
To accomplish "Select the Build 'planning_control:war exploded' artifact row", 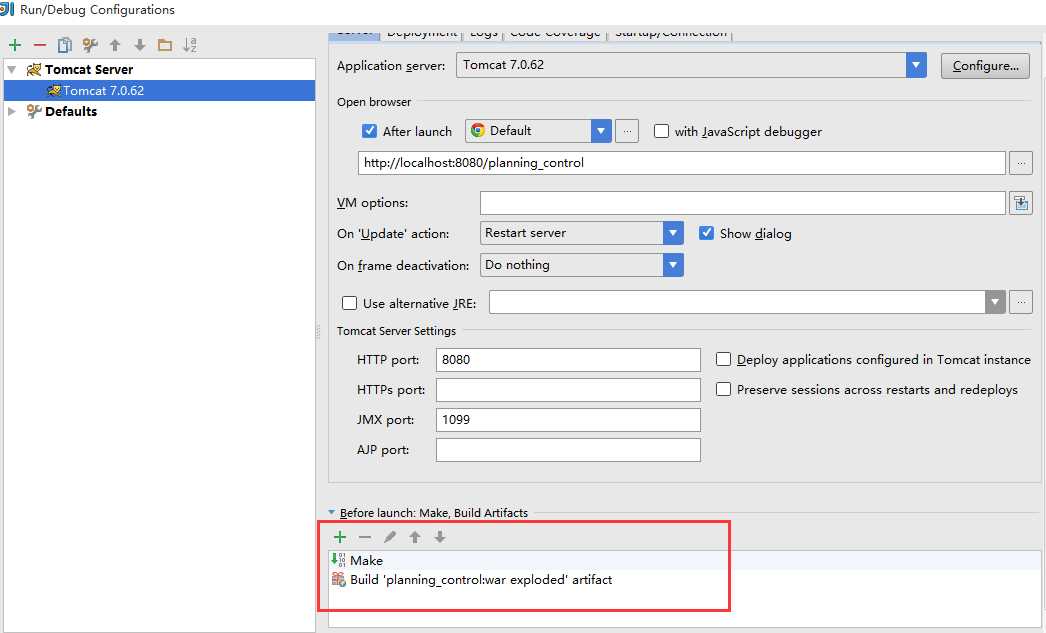I will [x=684, y=580].
